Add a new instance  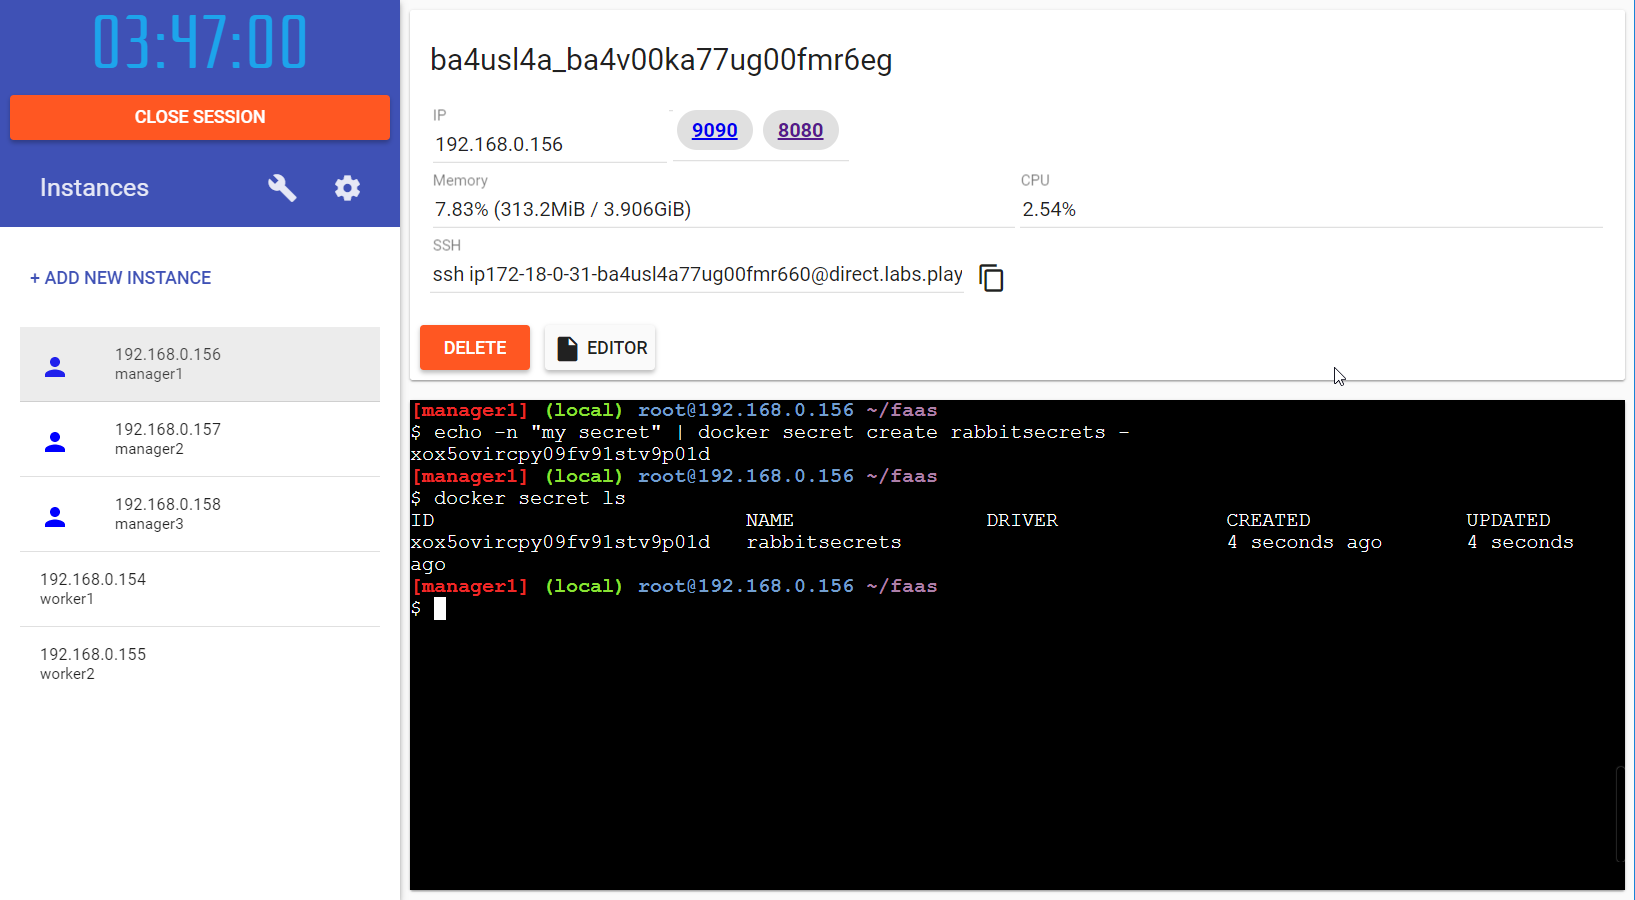pos(120,278)
